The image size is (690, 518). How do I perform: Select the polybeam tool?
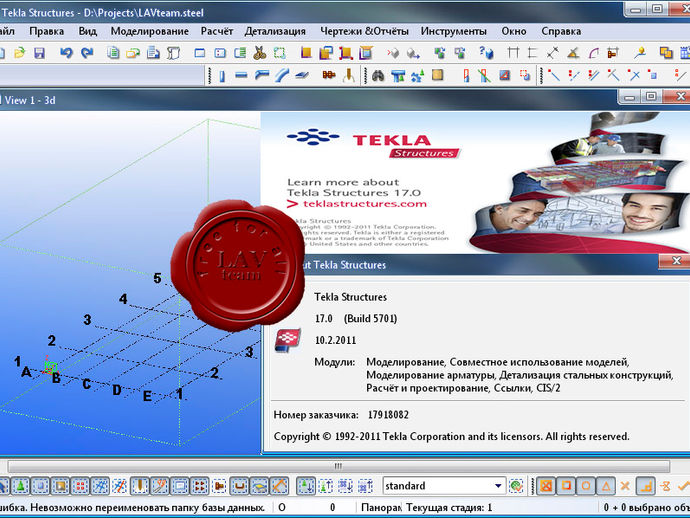[x=262, y=76]
